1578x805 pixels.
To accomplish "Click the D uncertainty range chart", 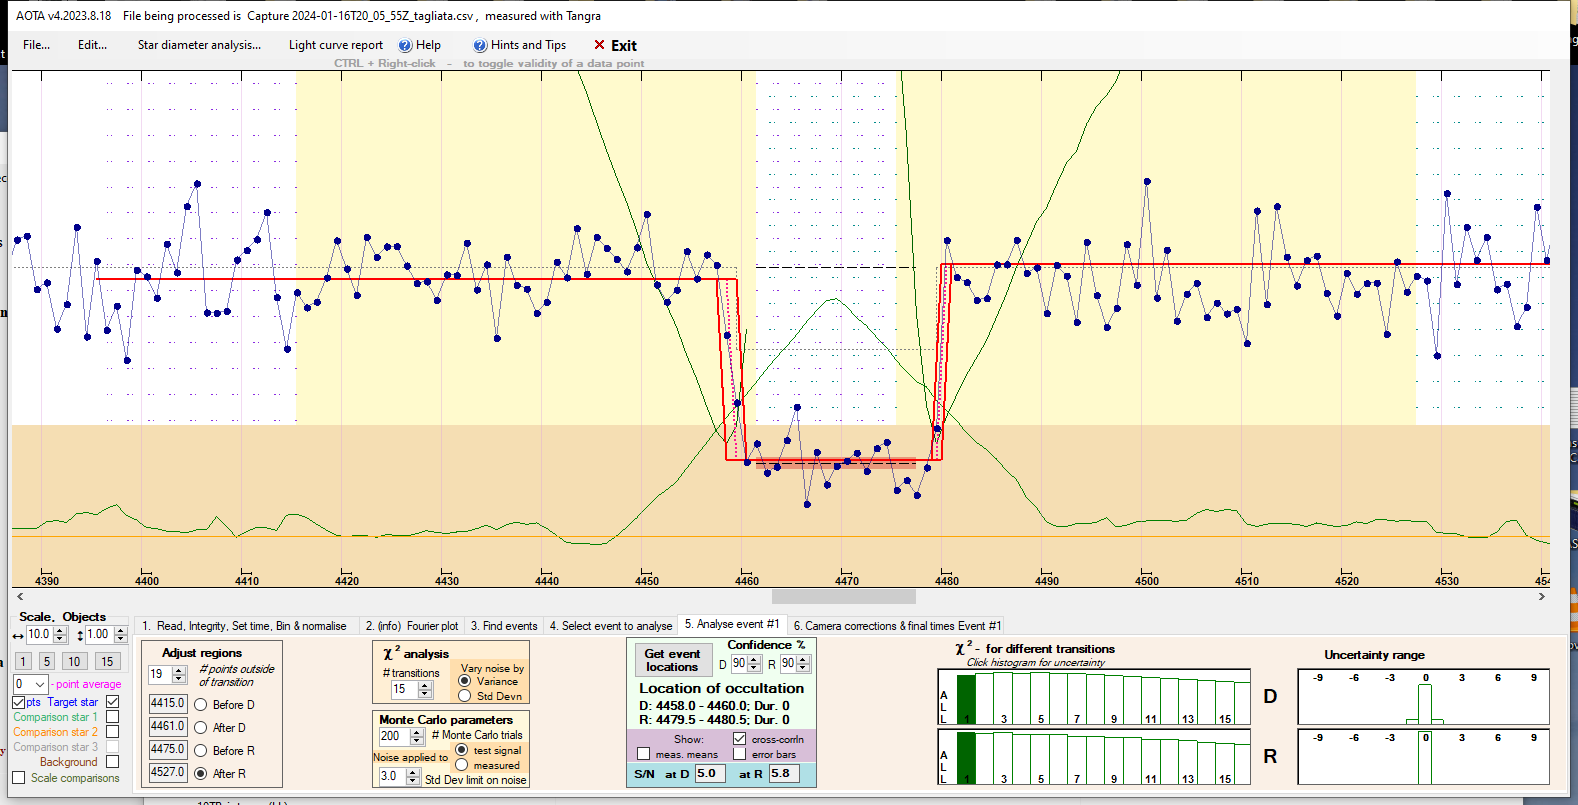I will [x=1424, y=697].
